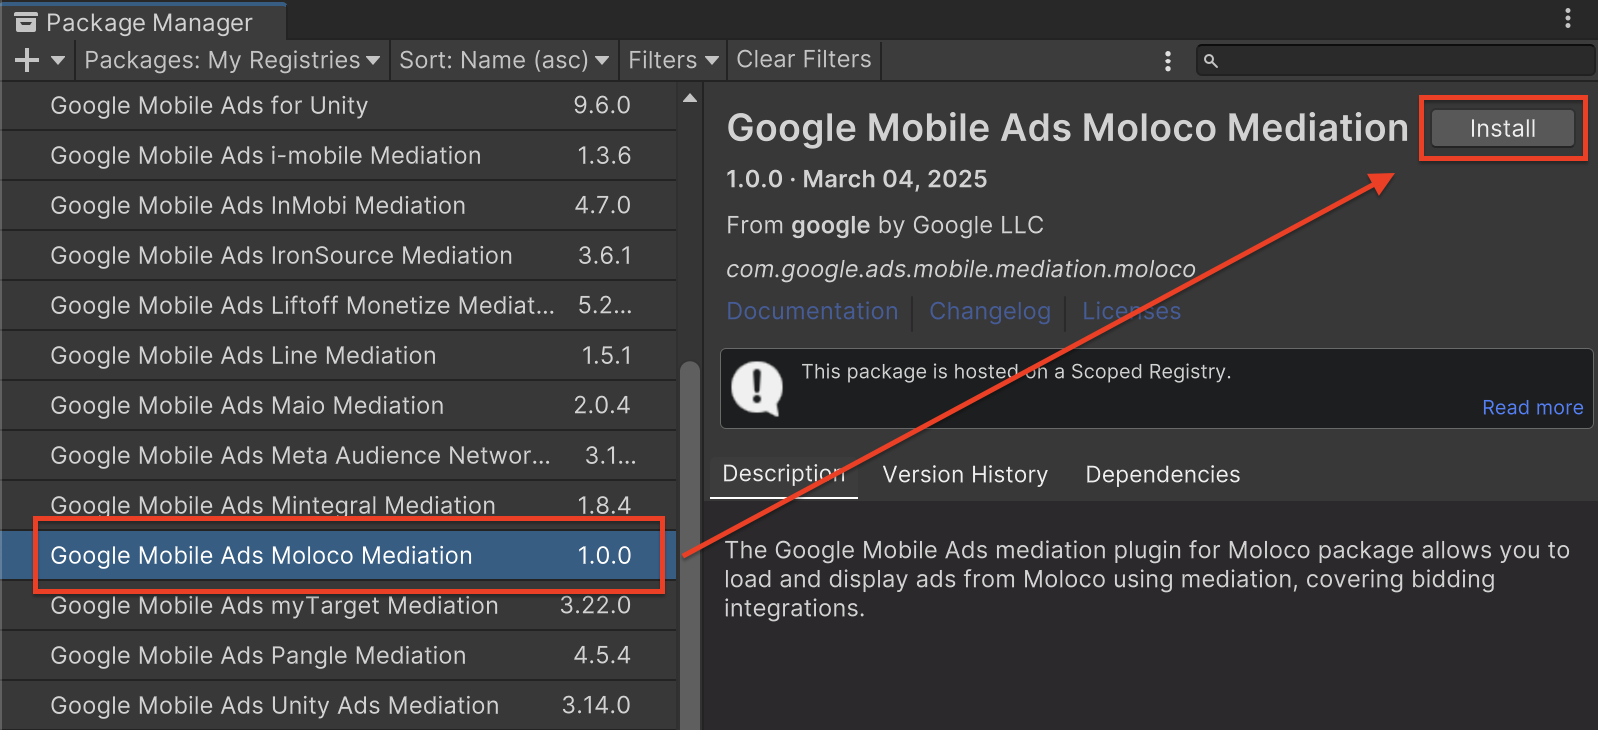1598x730 pixels.
Task: Expand the Packages: My Registries dropdown
Action: click(x=232, y=60)
